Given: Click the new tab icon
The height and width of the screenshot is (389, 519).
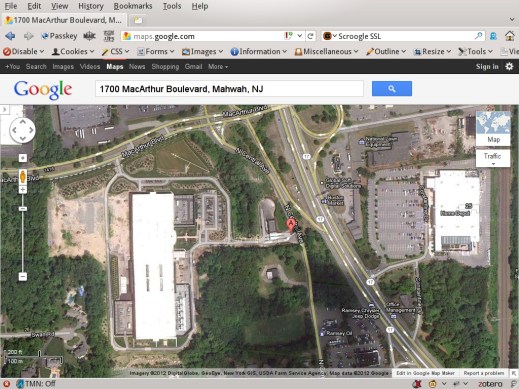Looking at the screenshot, I should click(138, 20).
